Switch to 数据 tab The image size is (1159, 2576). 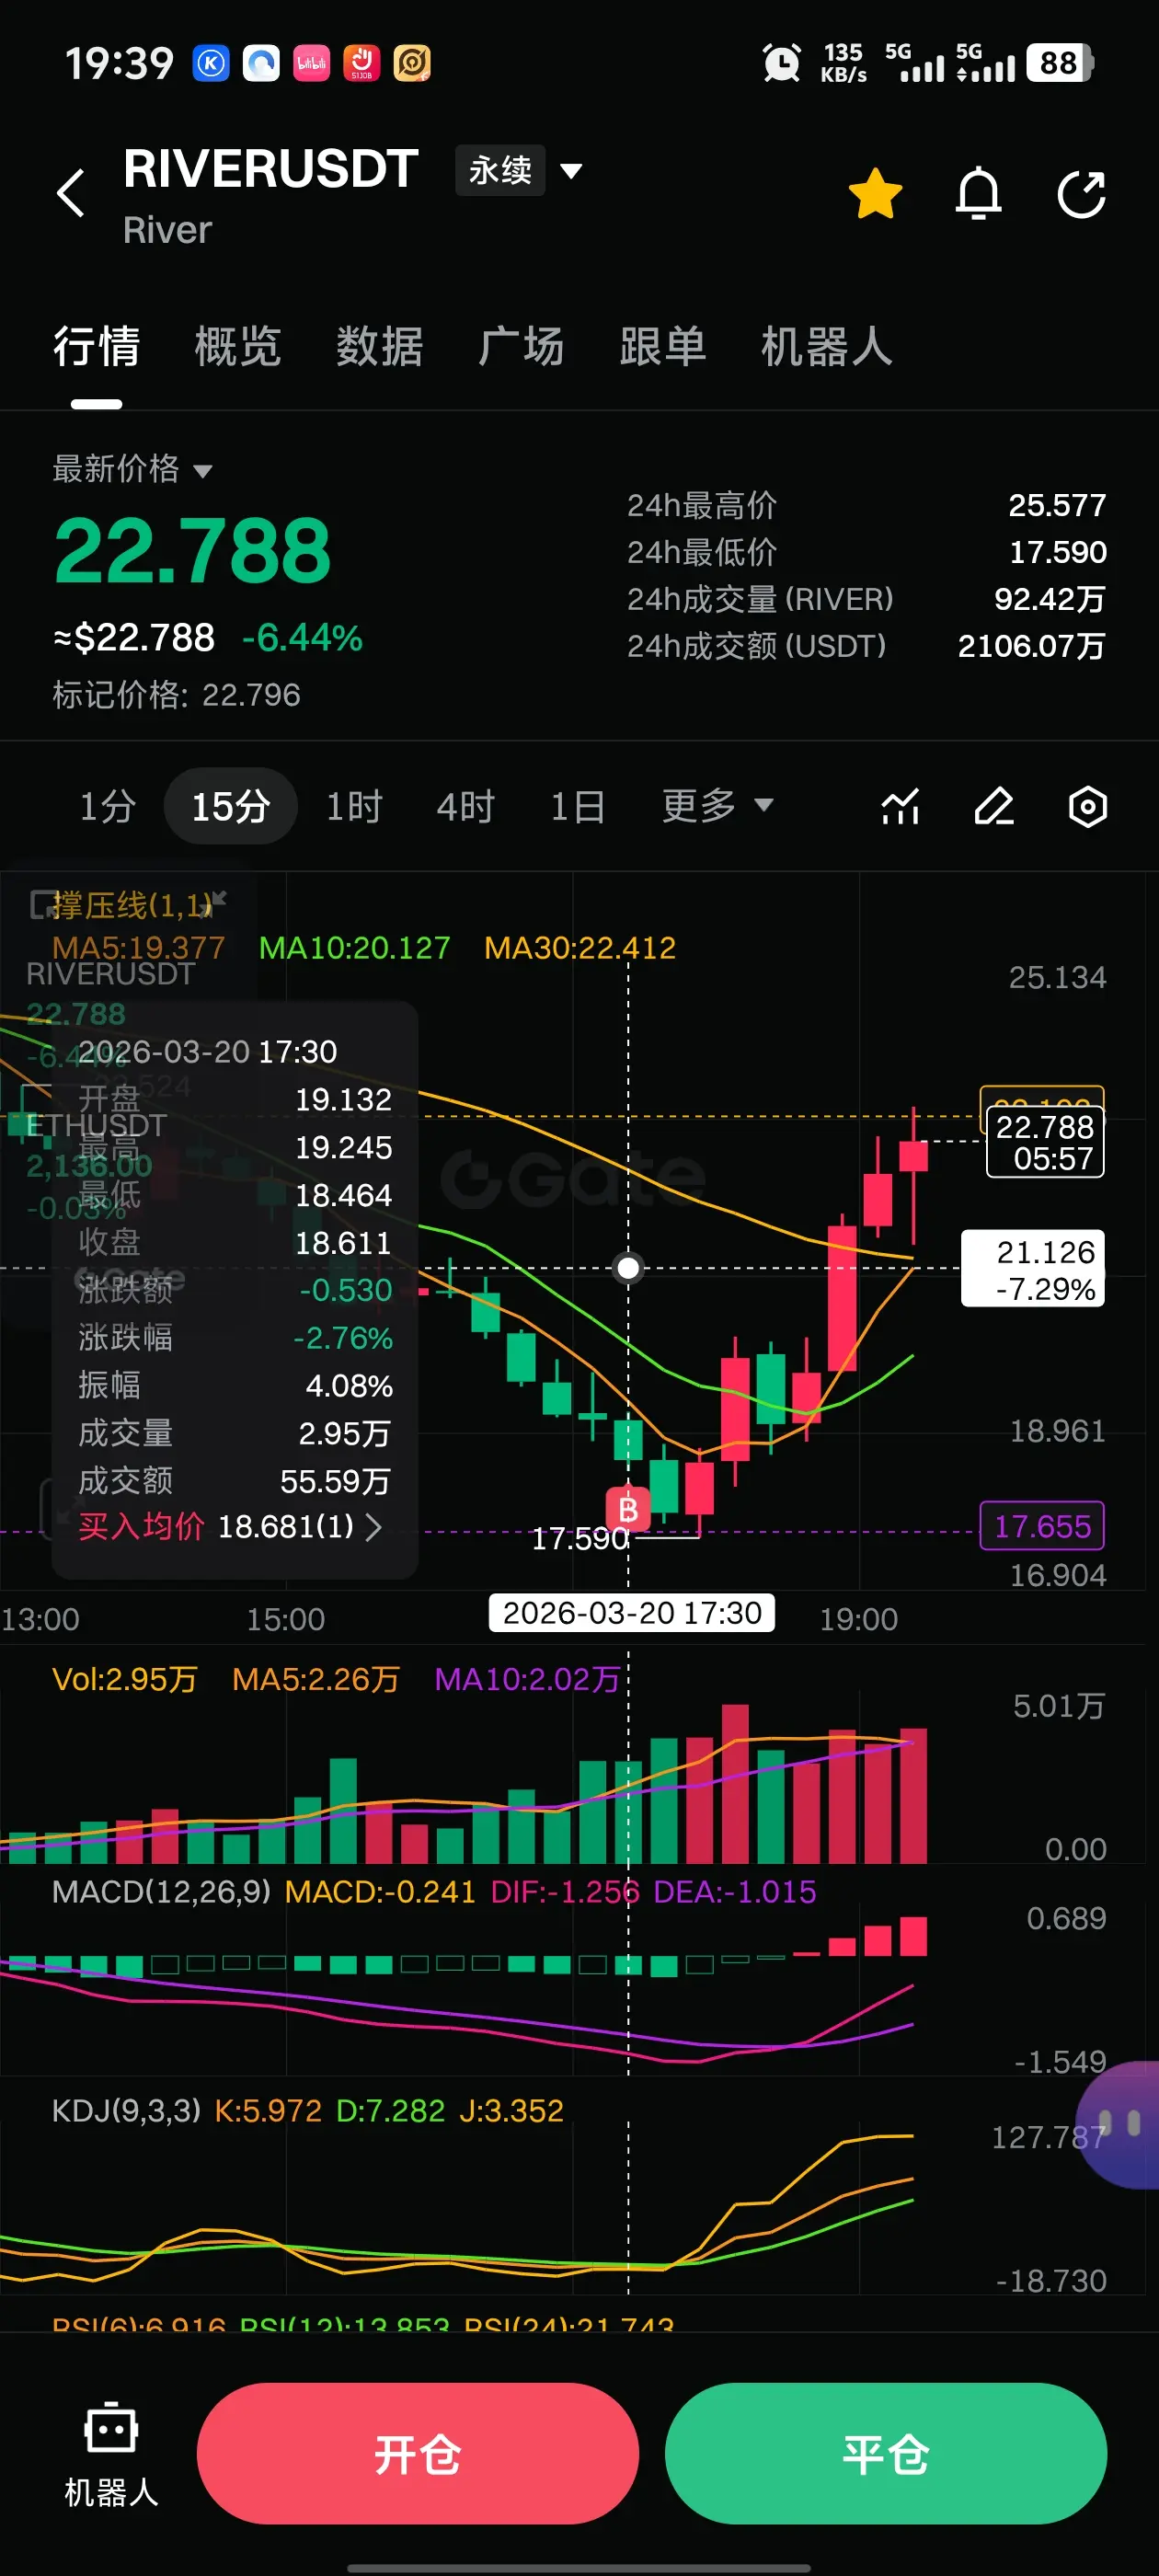[379, 347]
